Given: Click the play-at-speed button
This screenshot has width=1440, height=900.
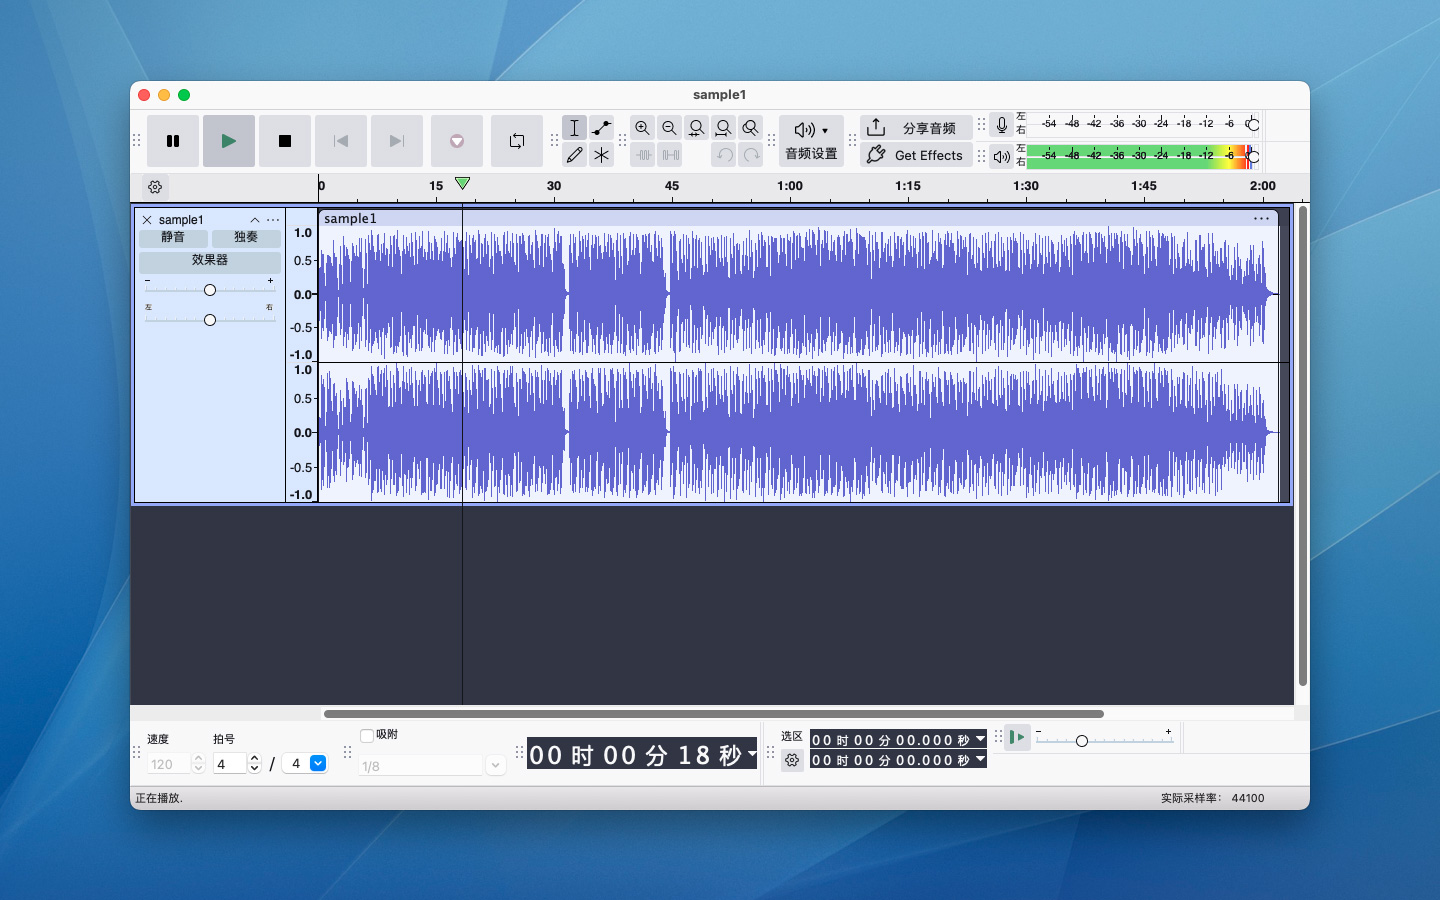Looking at the screenshot, I should [1017, 737].
